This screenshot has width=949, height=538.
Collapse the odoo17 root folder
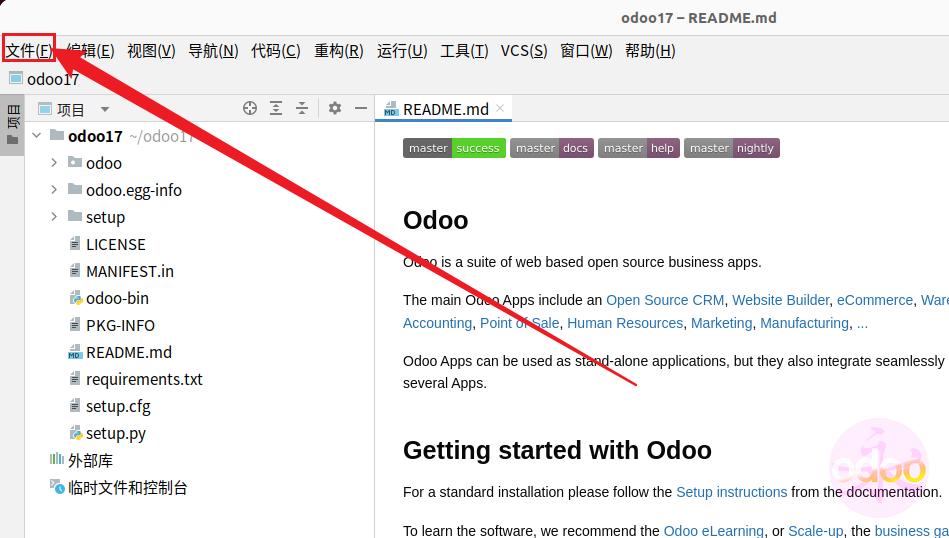[x=37, y=136]
